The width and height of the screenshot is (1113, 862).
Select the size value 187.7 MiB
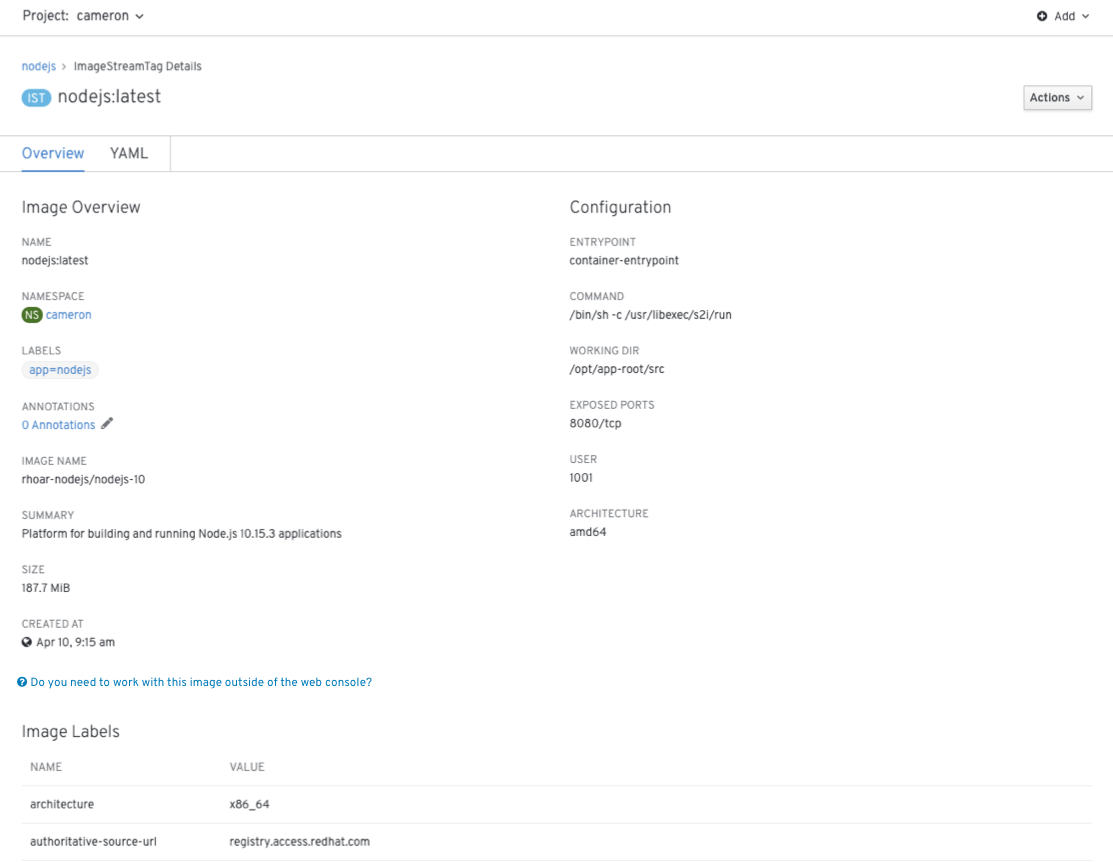45,588
